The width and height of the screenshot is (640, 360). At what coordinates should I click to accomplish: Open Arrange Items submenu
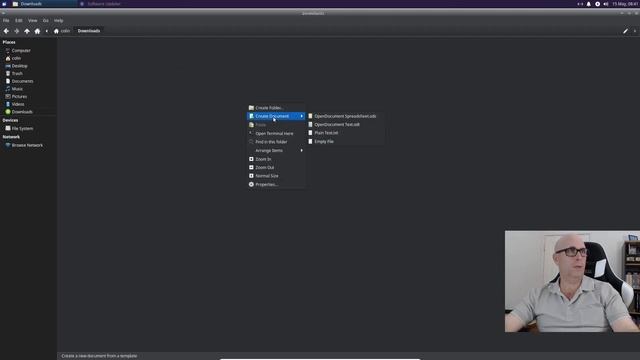pyautogui.click(x=276, y=151)
